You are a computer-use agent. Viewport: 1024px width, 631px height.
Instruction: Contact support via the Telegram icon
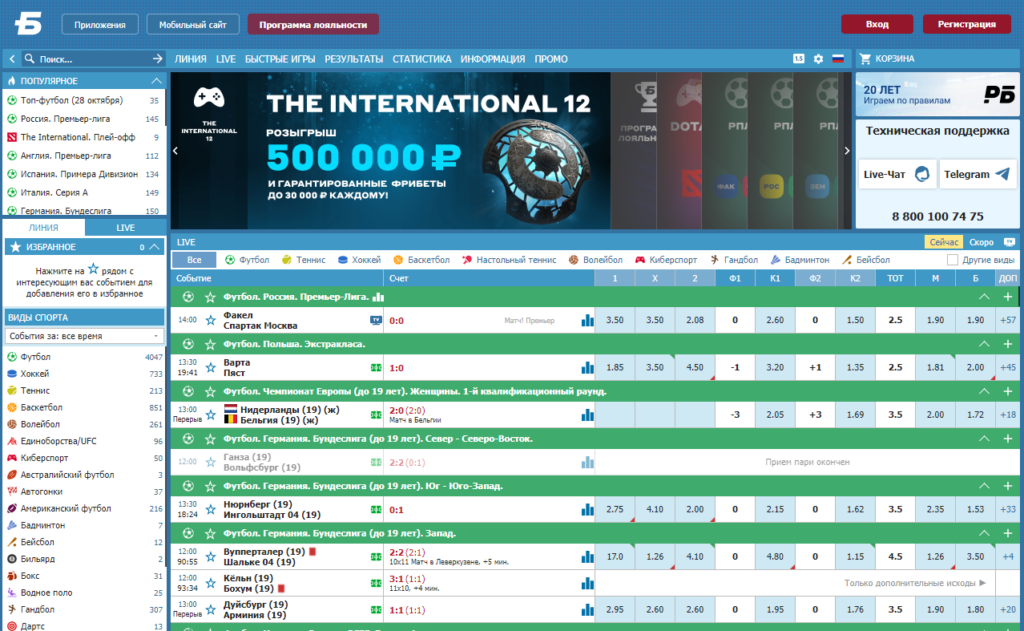pyautogui.click(x=1002, y=174)
